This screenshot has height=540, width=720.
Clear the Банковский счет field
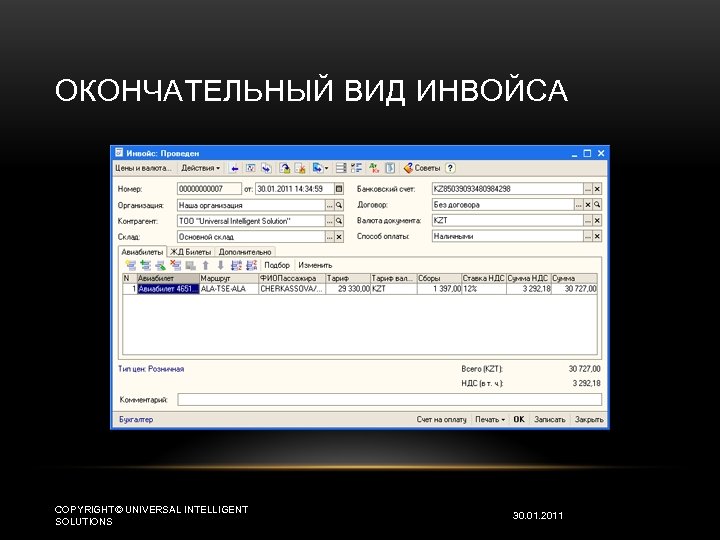point(597,189)
